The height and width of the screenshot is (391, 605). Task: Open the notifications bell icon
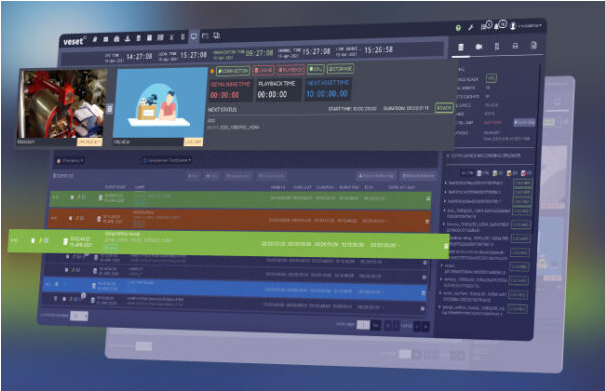(x=496, y=26)
